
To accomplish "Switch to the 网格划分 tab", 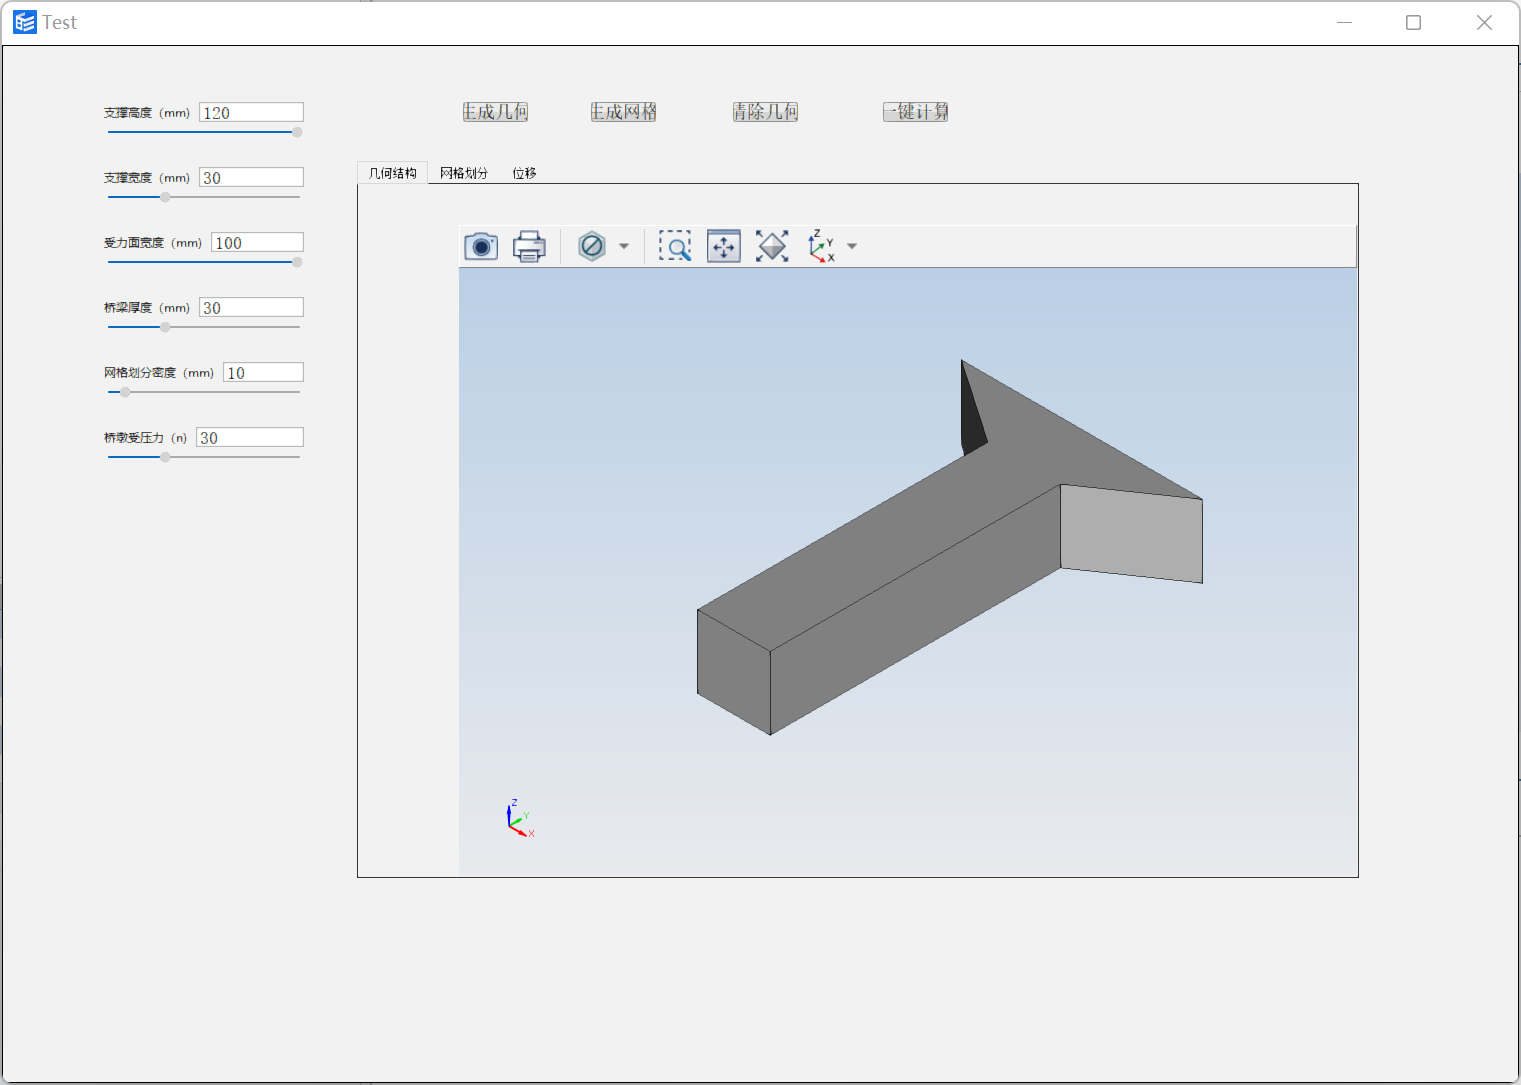I will [x=464, y=173].
